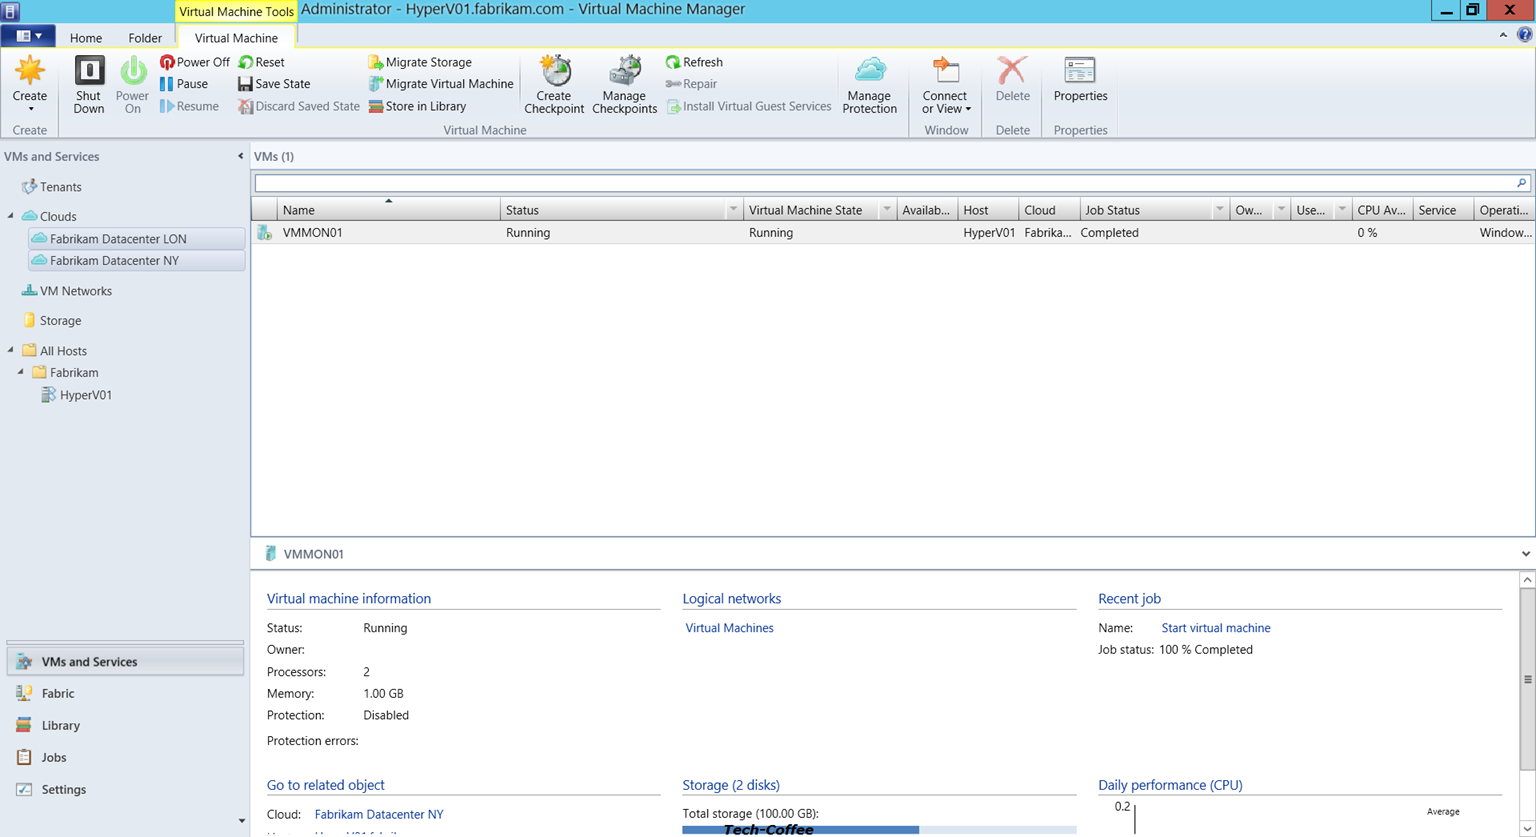Viewport: 1536px width, 837px height.
Task: Open VM Properties from the ribbon
Action: pyautogui.click(x=1080, y=80)
